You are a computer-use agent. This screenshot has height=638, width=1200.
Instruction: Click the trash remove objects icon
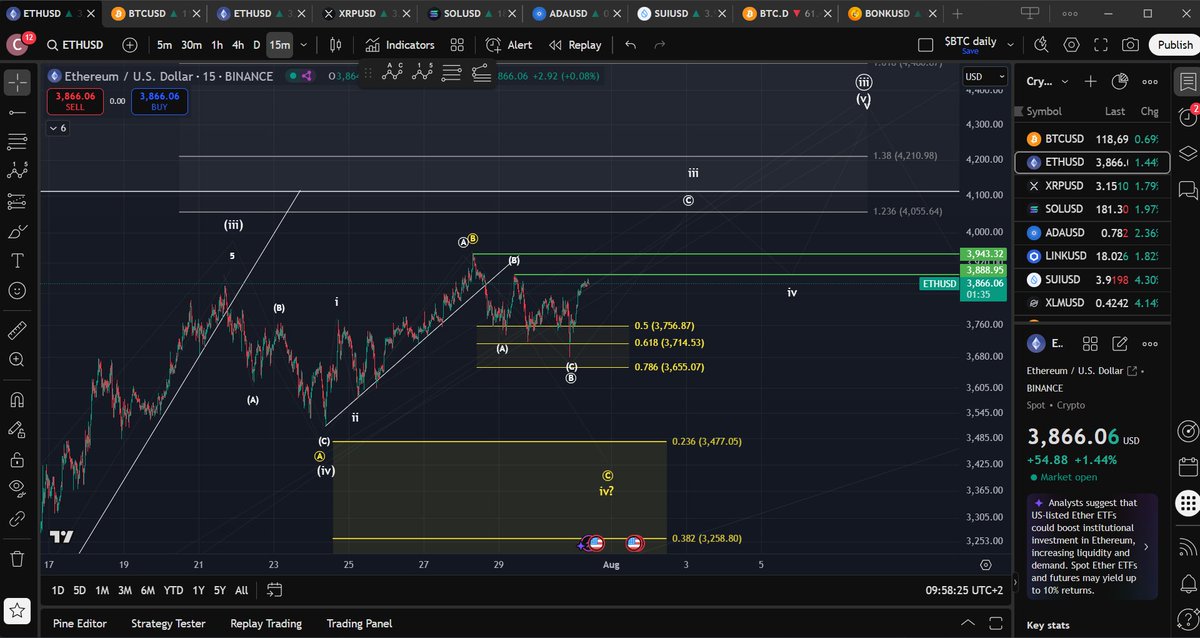pyautogui.click(x=17, y=558)
